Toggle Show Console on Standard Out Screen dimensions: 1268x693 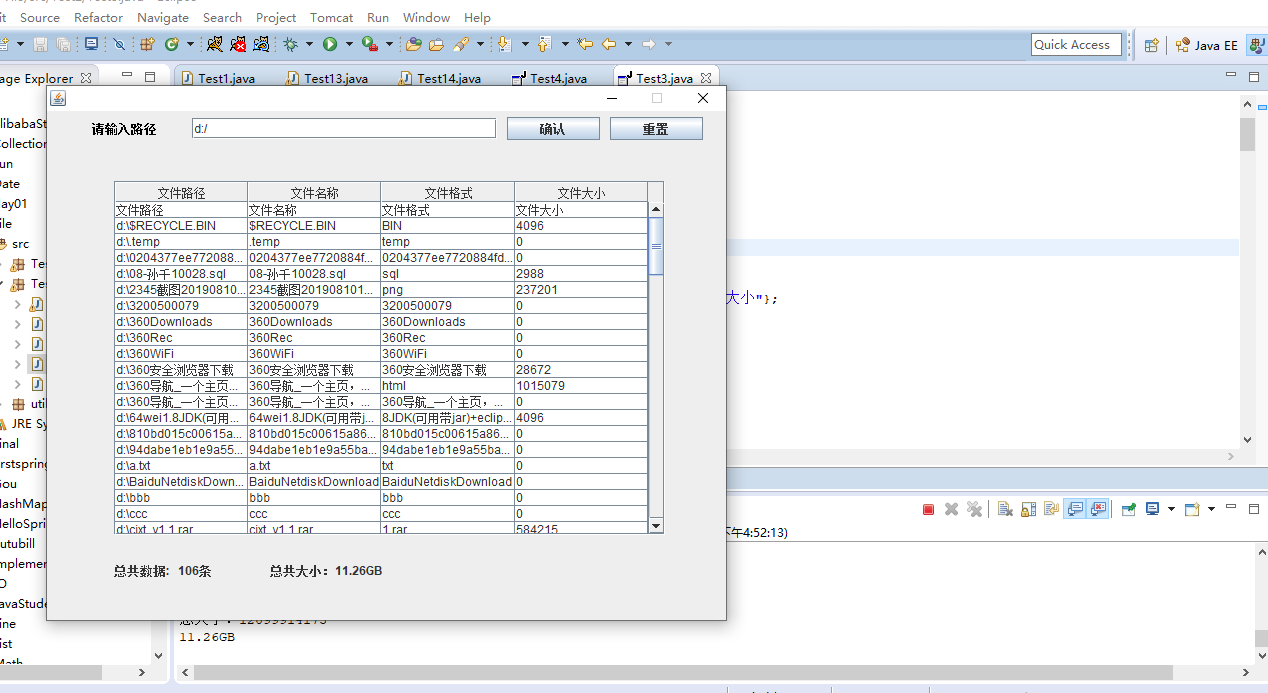[x=1074, y=509]
